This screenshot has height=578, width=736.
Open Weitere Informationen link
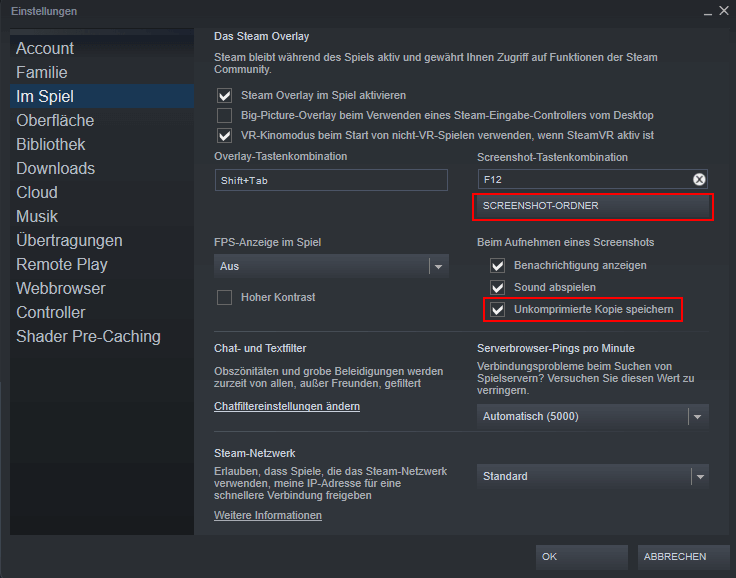pyautogui.click(x=268, y=516)
